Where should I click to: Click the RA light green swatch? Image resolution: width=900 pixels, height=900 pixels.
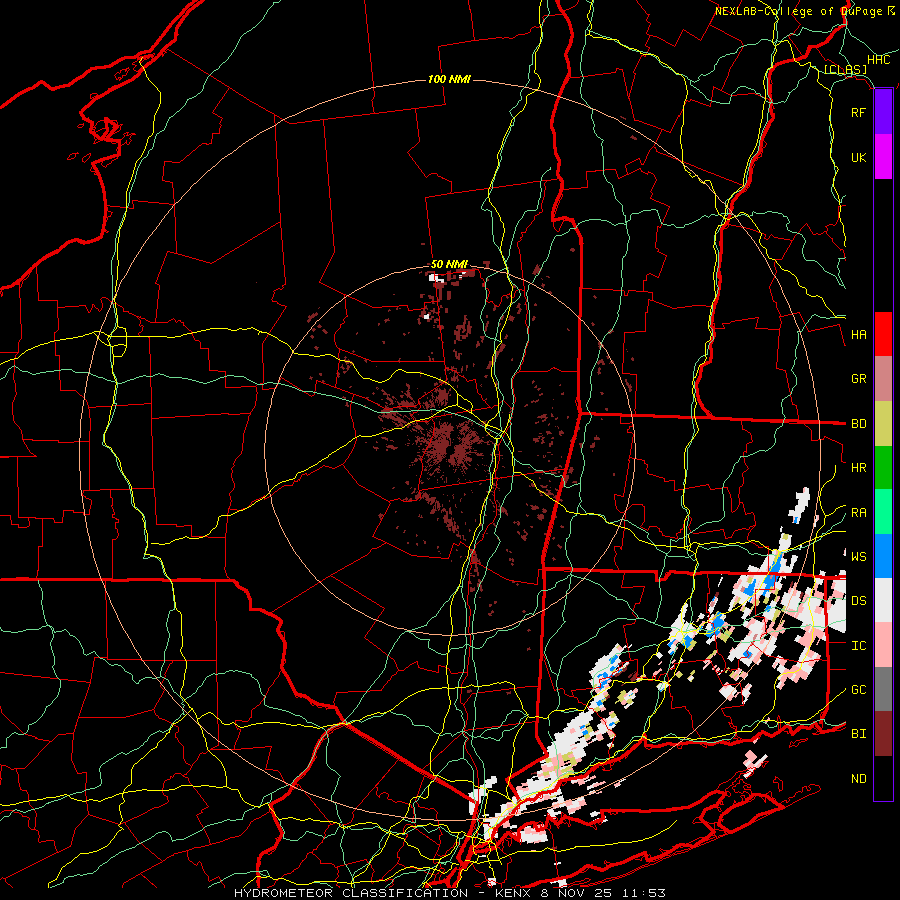point(883,512)
